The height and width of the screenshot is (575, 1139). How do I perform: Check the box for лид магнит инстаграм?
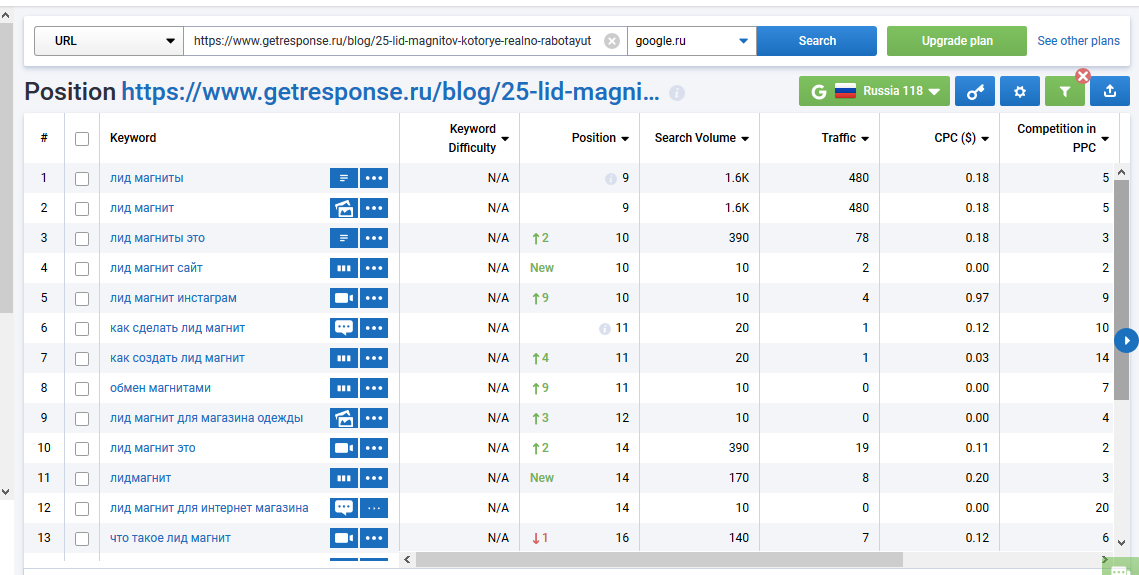coord(82,299)
